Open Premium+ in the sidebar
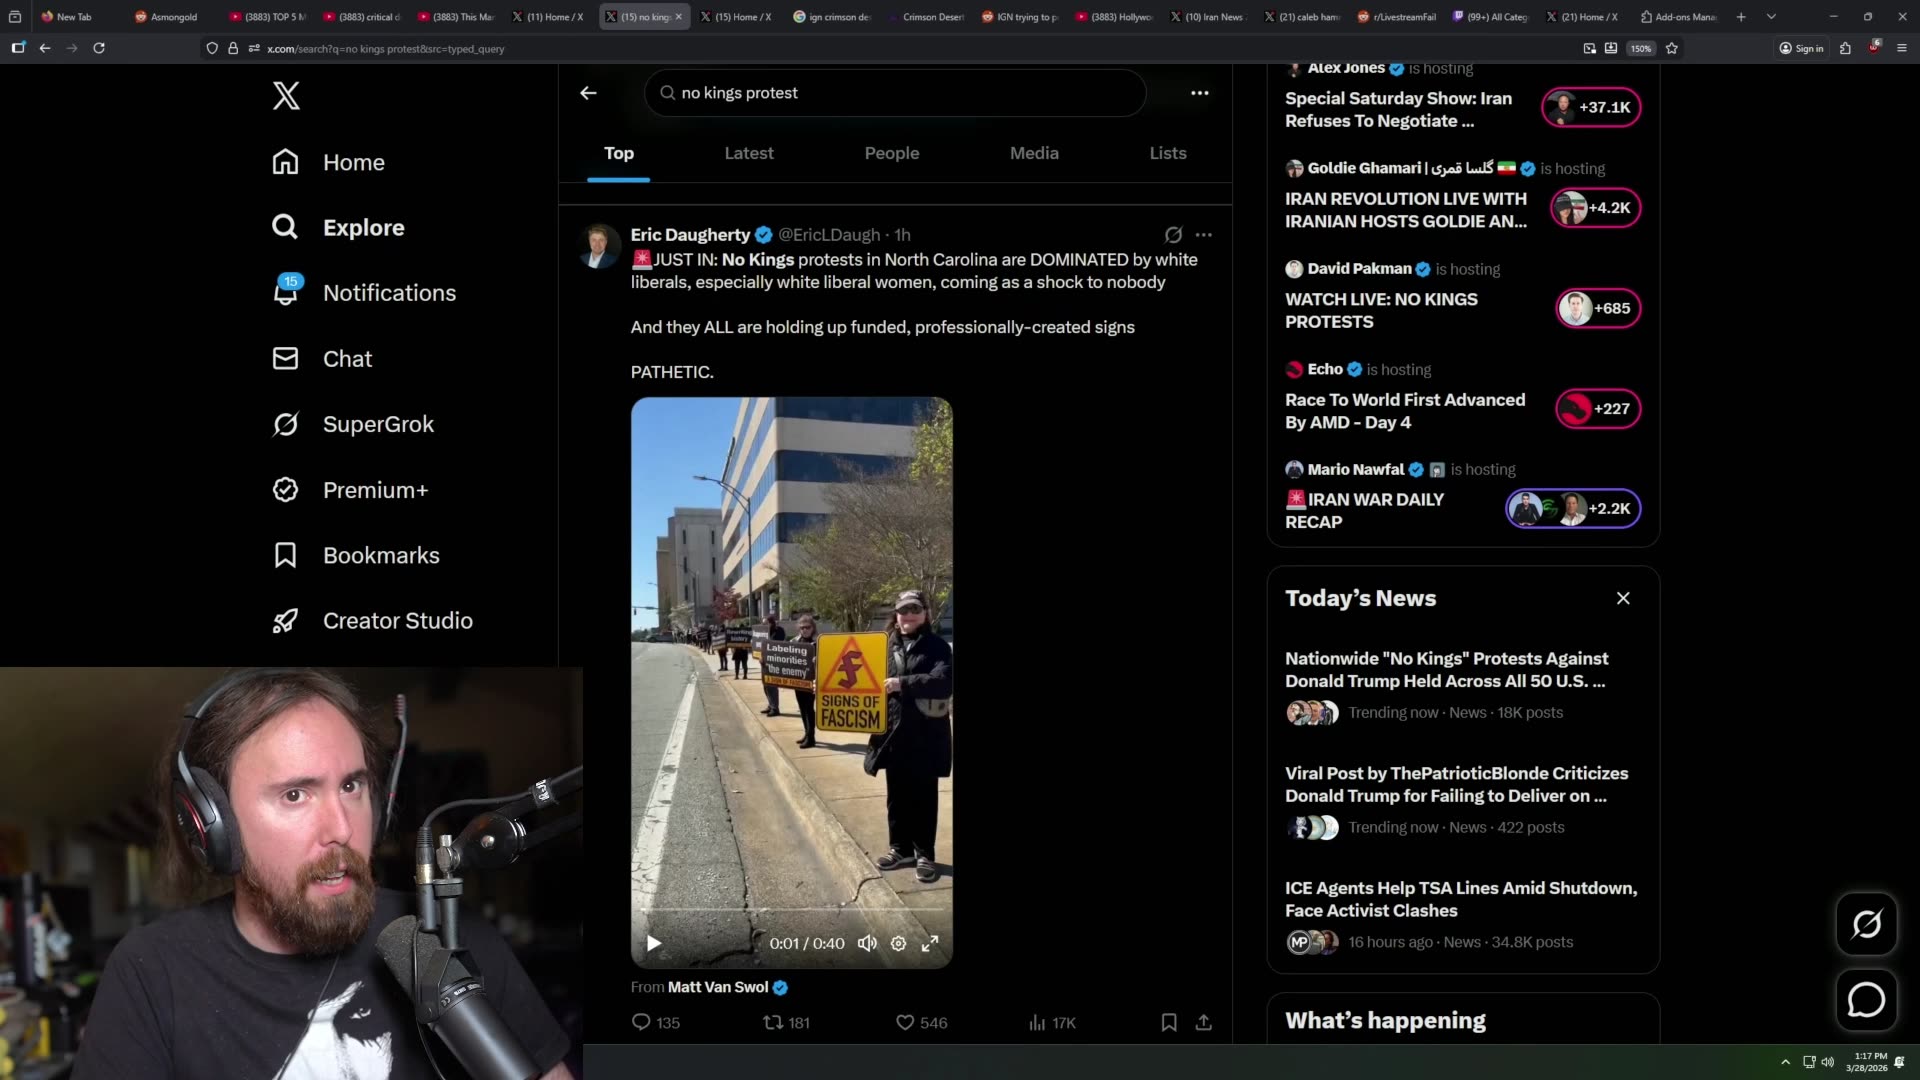 point(350,490)
